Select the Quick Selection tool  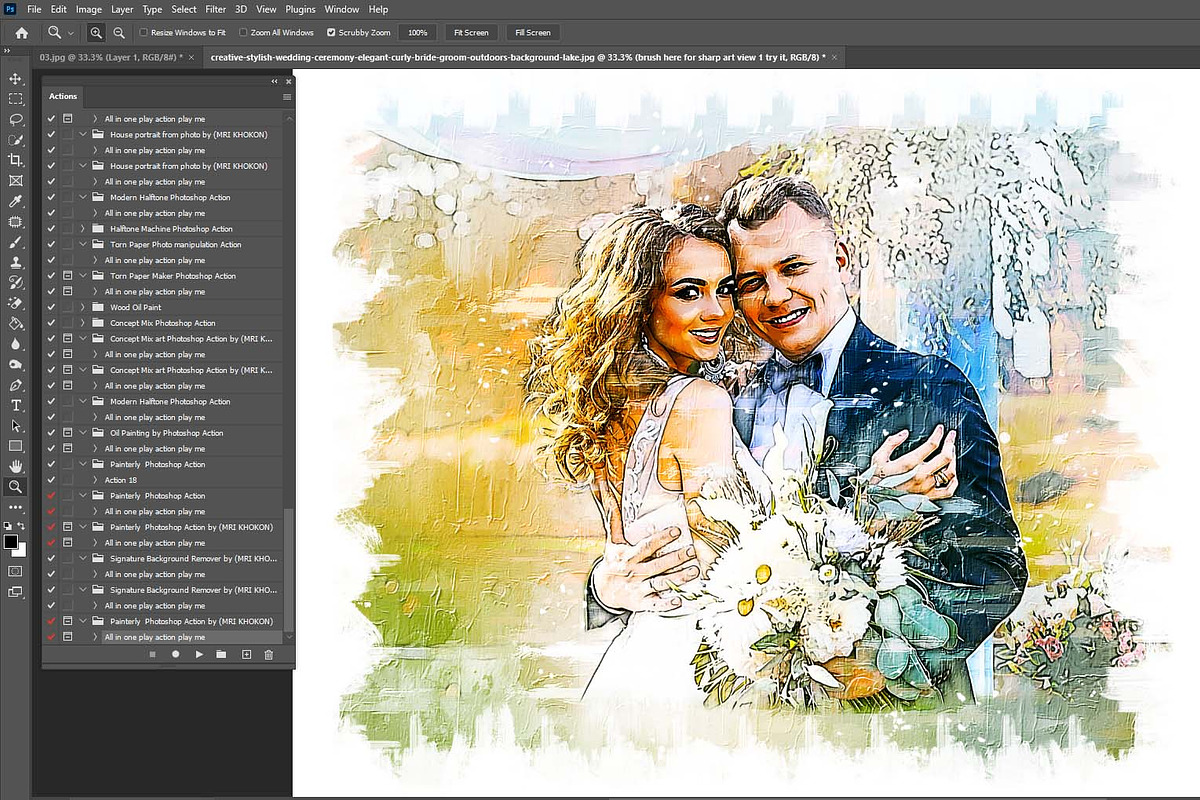15,140
